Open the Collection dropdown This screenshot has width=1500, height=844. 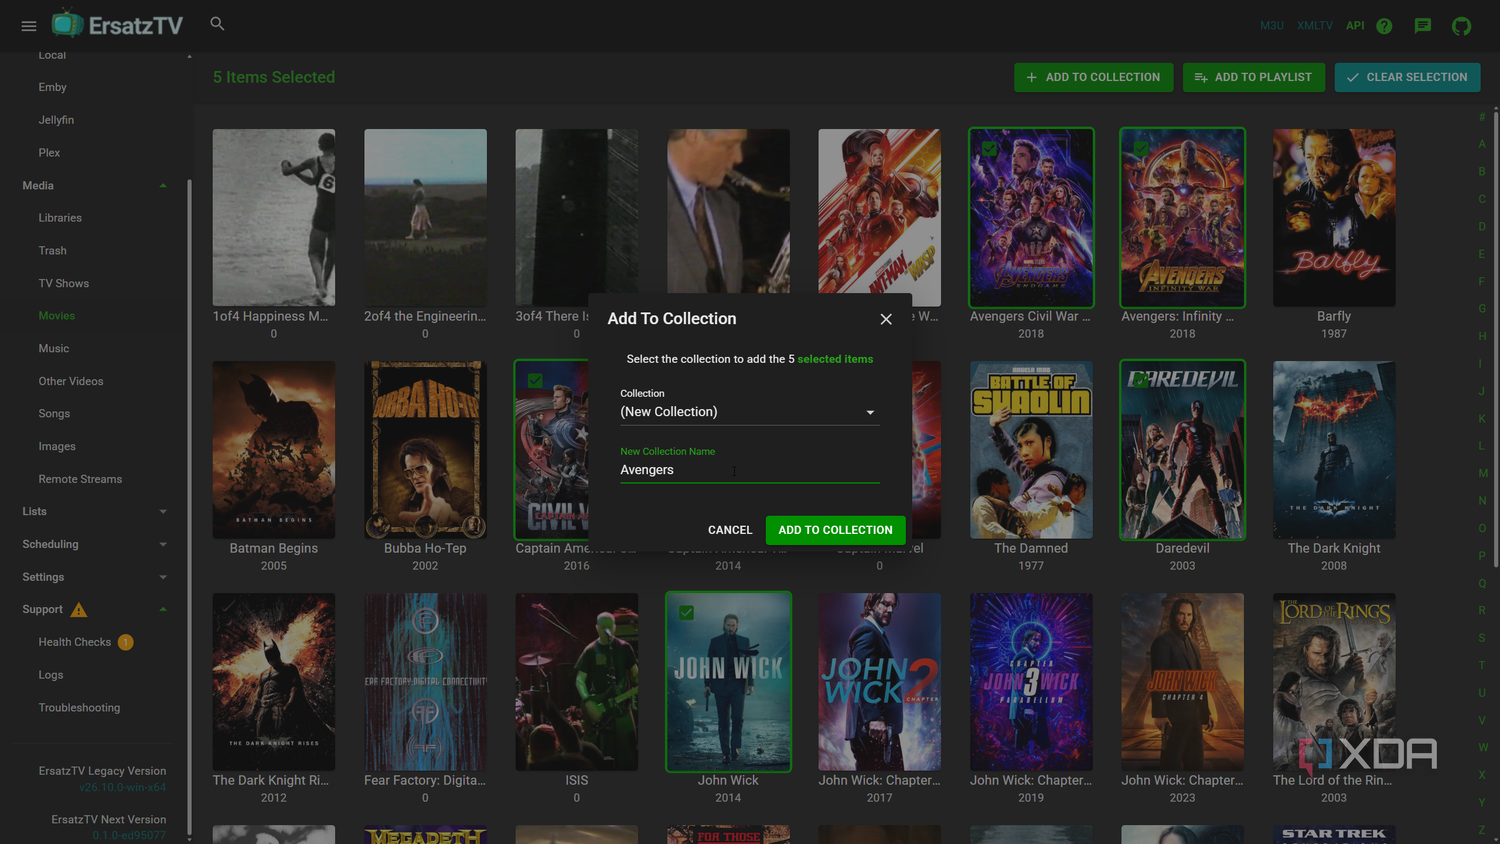[750, 412]
